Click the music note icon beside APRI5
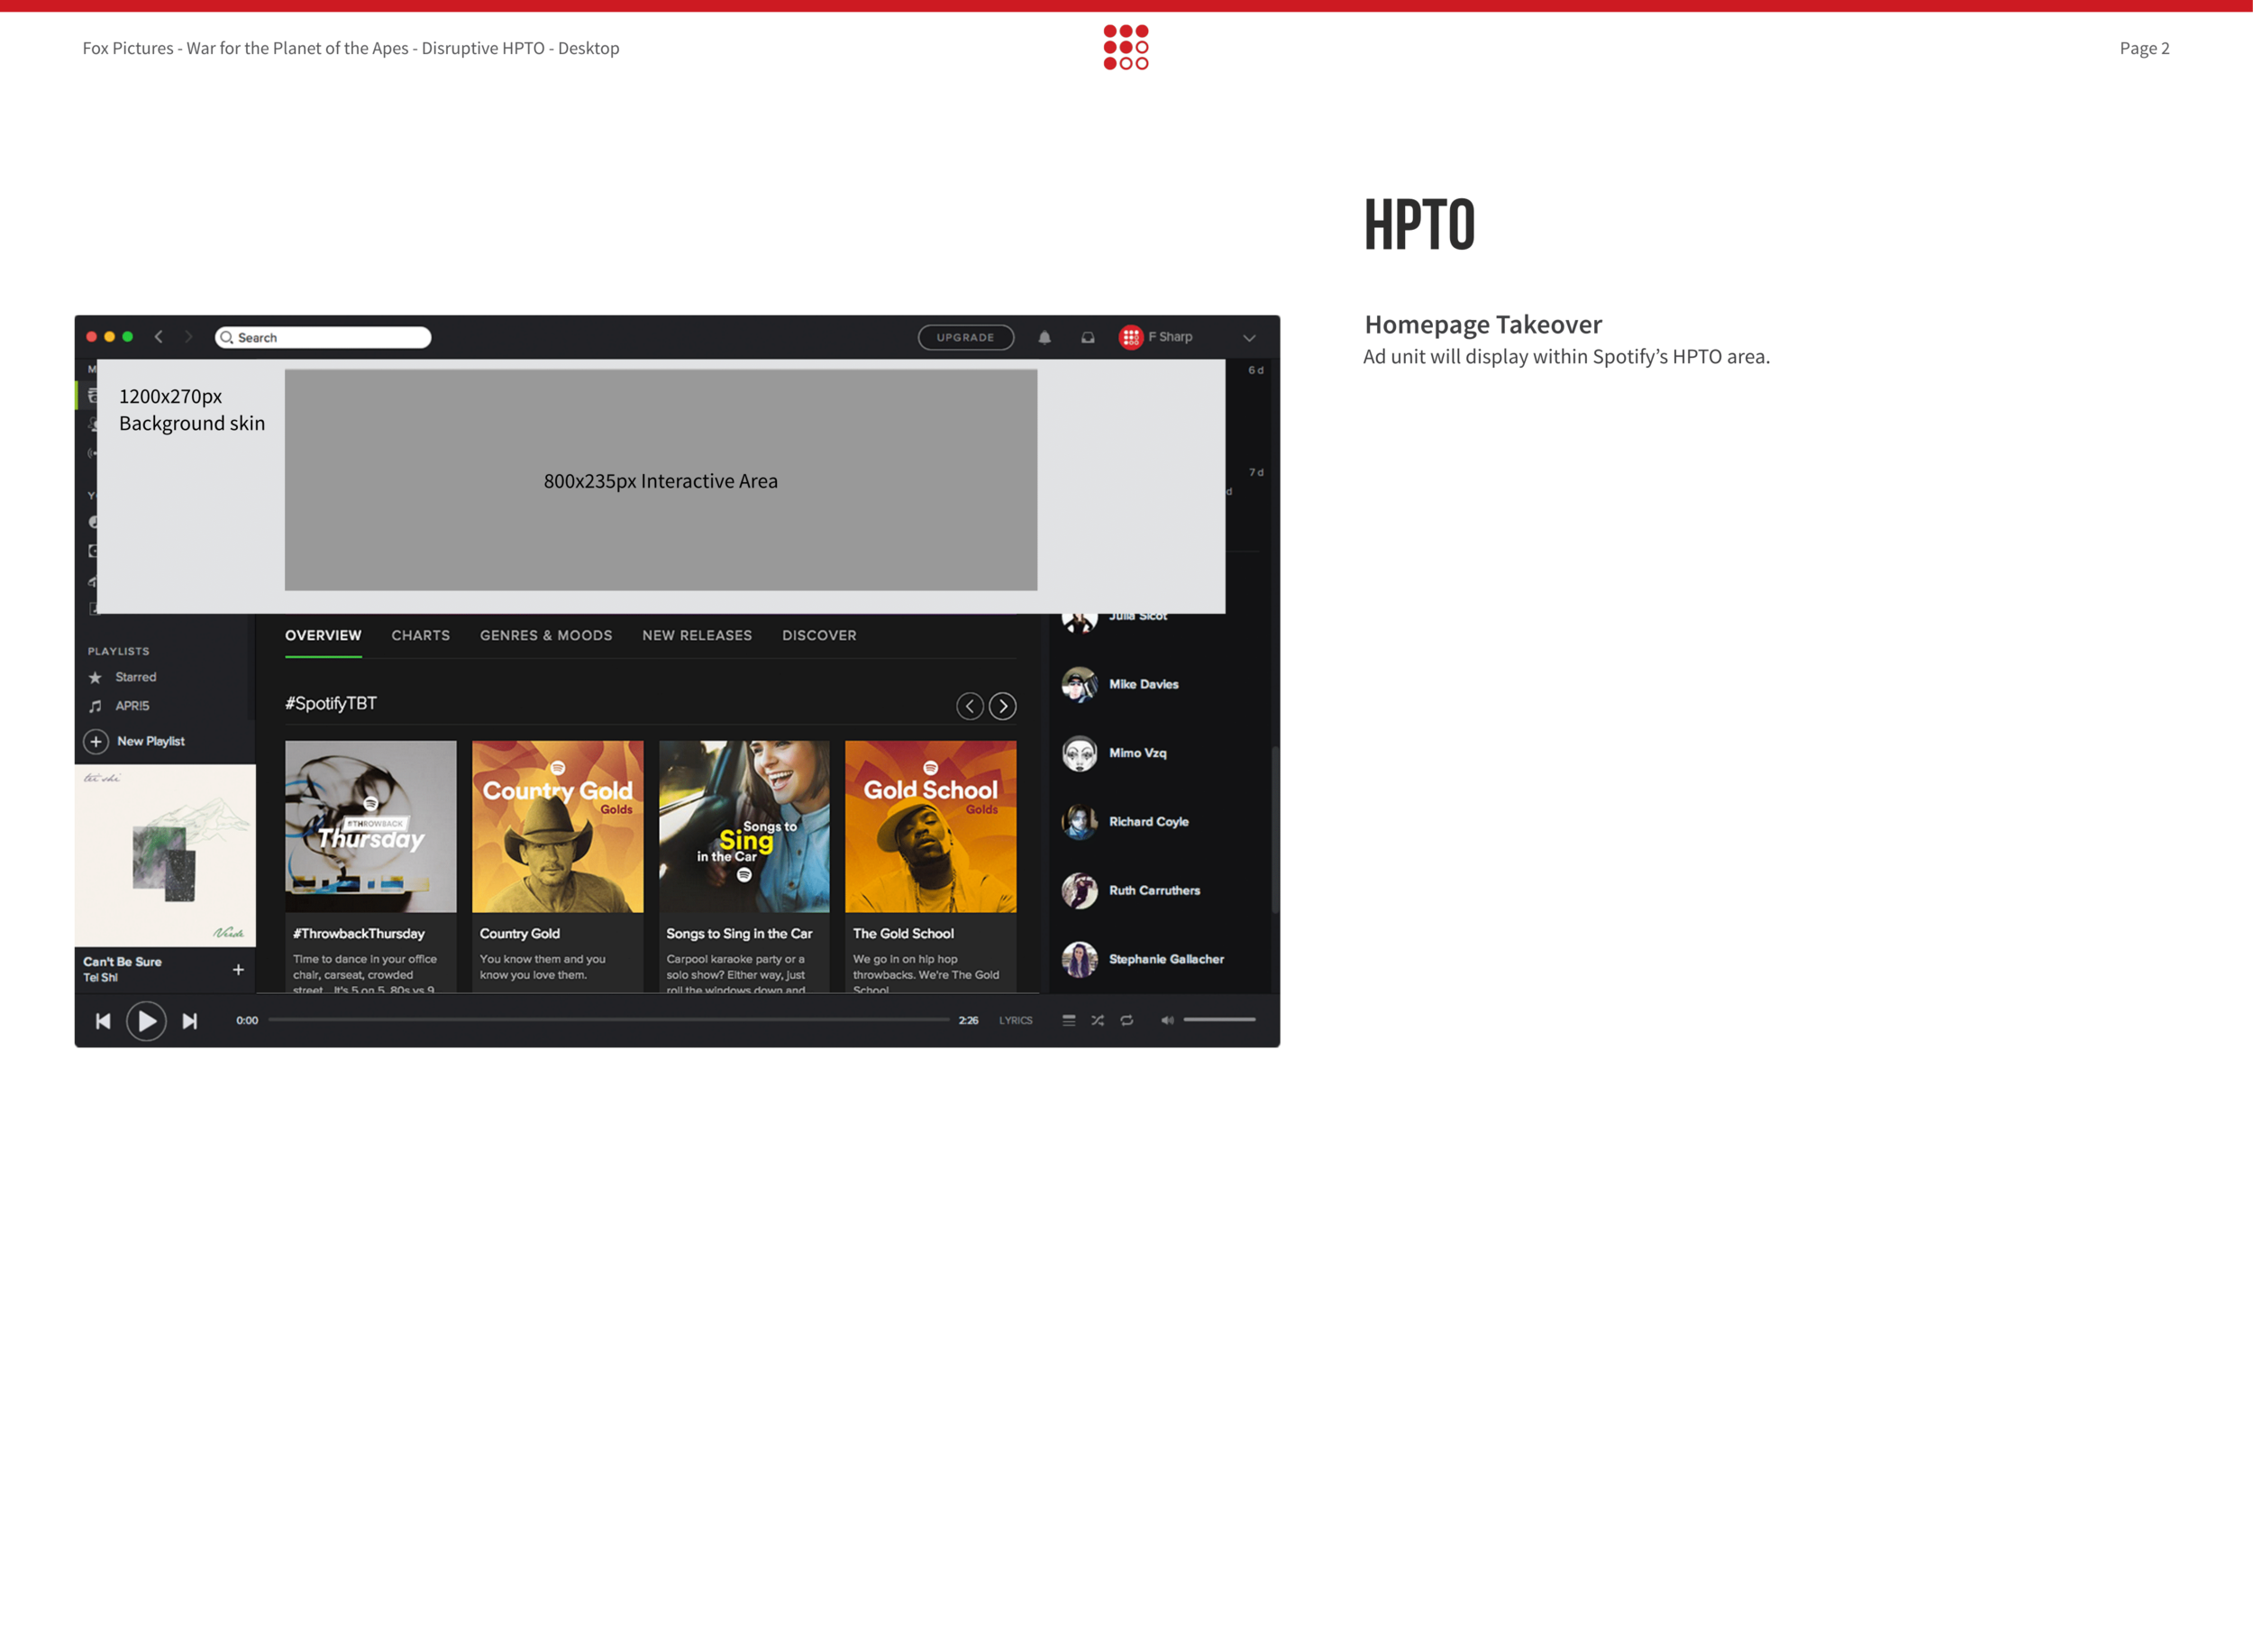 (x=95, y=706)
